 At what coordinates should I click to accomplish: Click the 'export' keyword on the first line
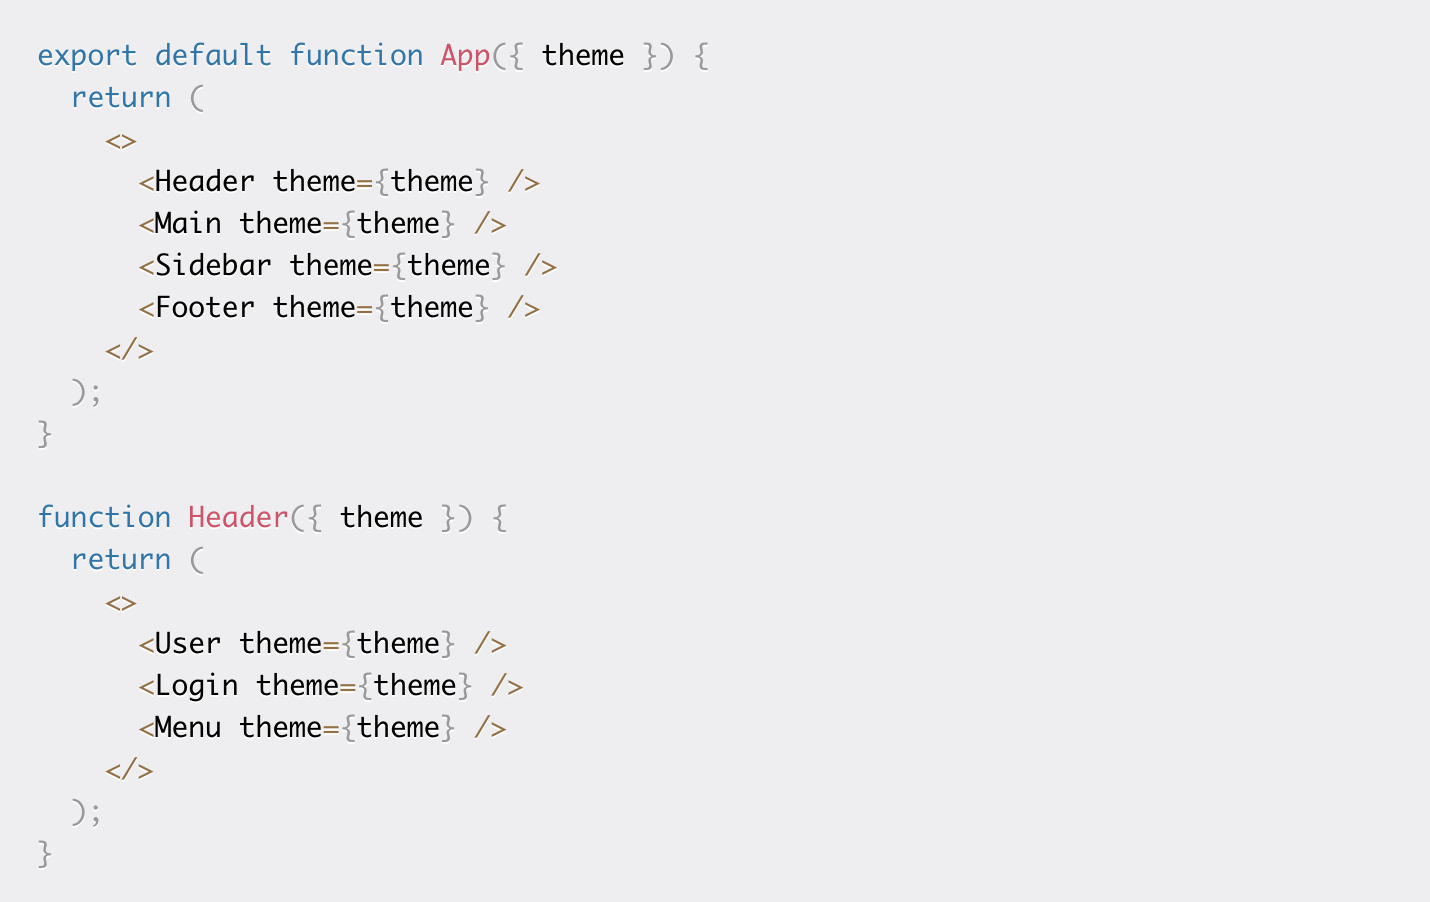coord(87,56)
